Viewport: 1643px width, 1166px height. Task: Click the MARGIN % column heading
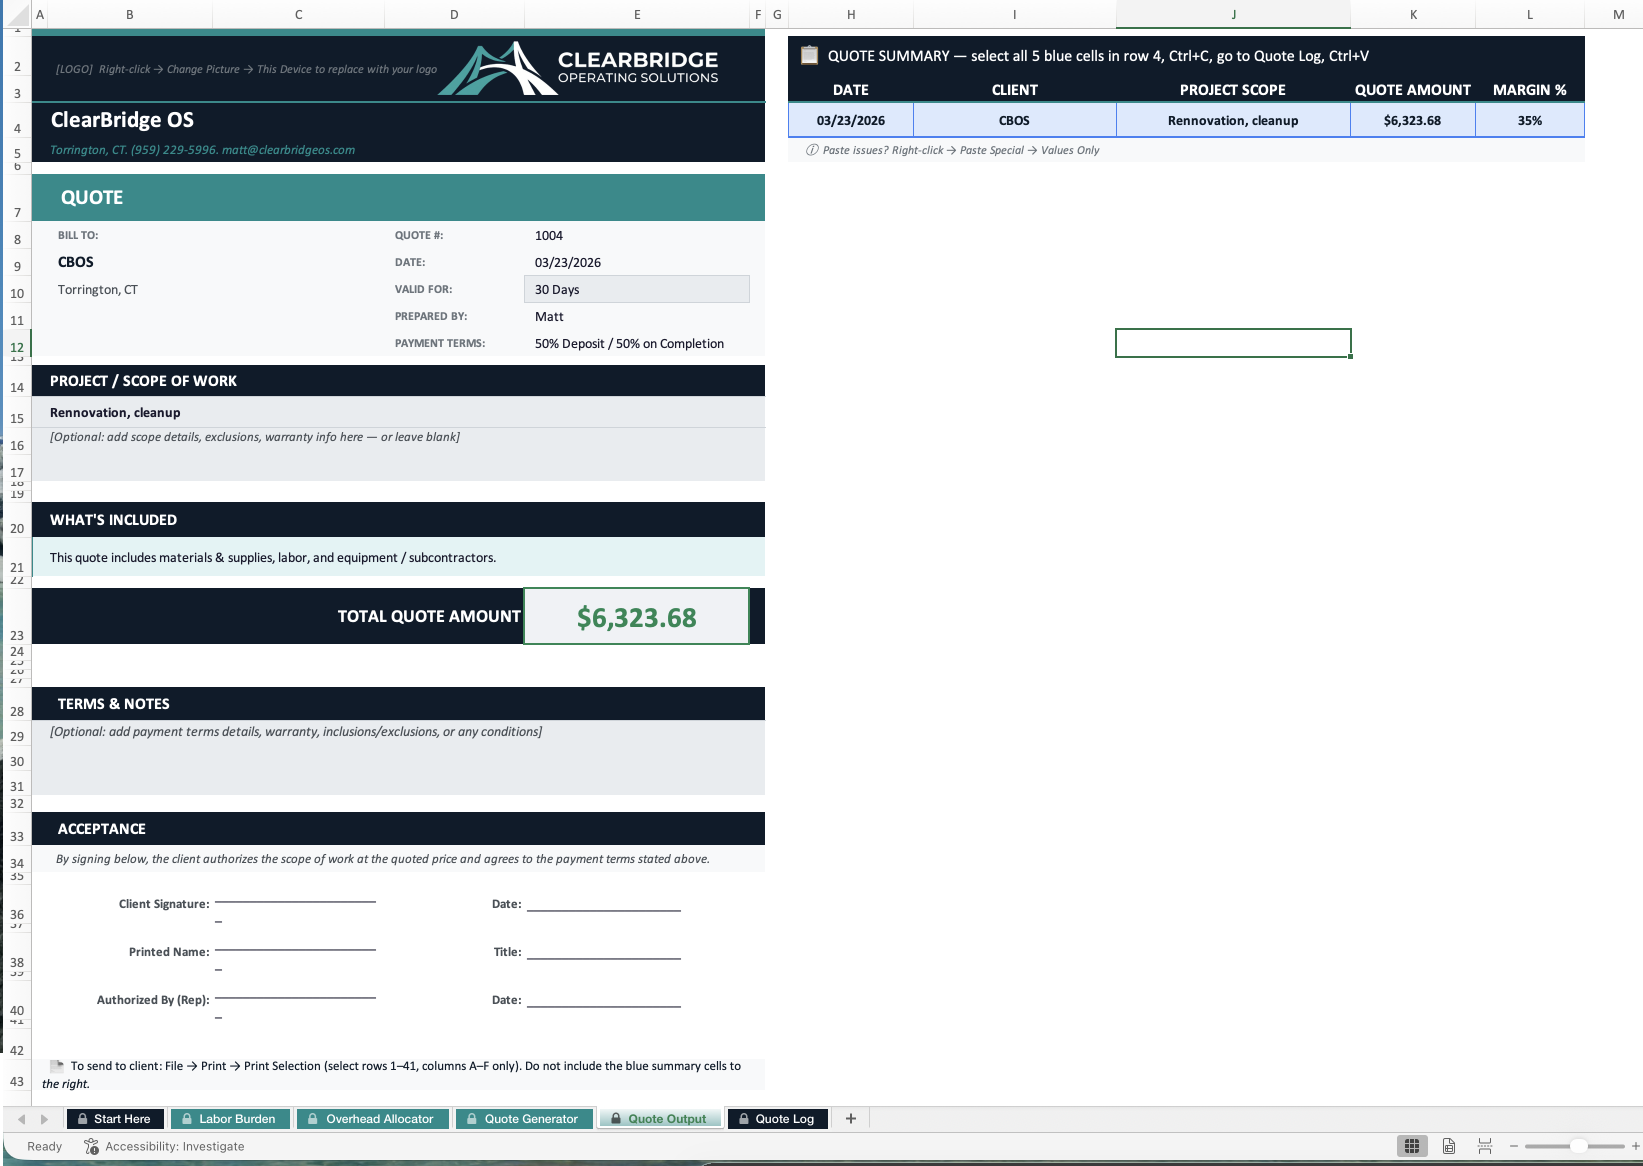pyautogui.click(x=1530, y=90)
